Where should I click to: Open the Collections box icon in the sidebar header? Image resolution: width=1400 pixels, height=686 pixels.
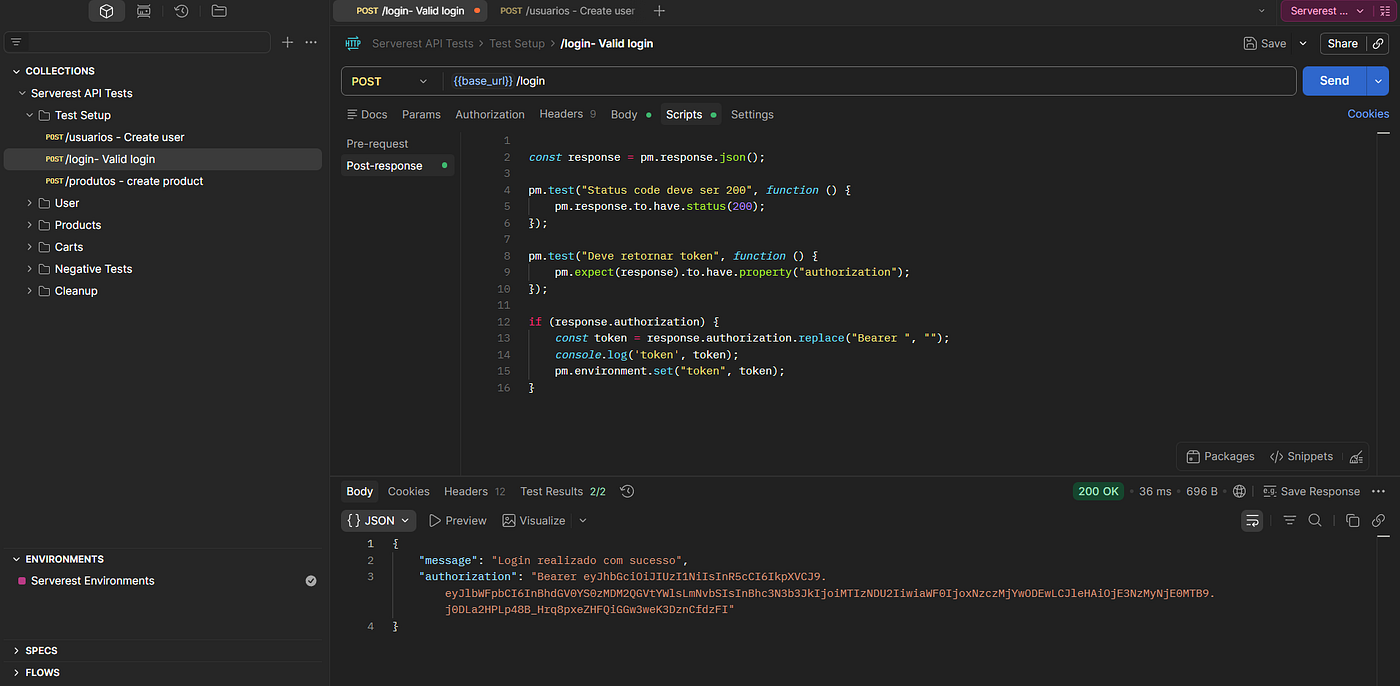(x=106, y=11)
